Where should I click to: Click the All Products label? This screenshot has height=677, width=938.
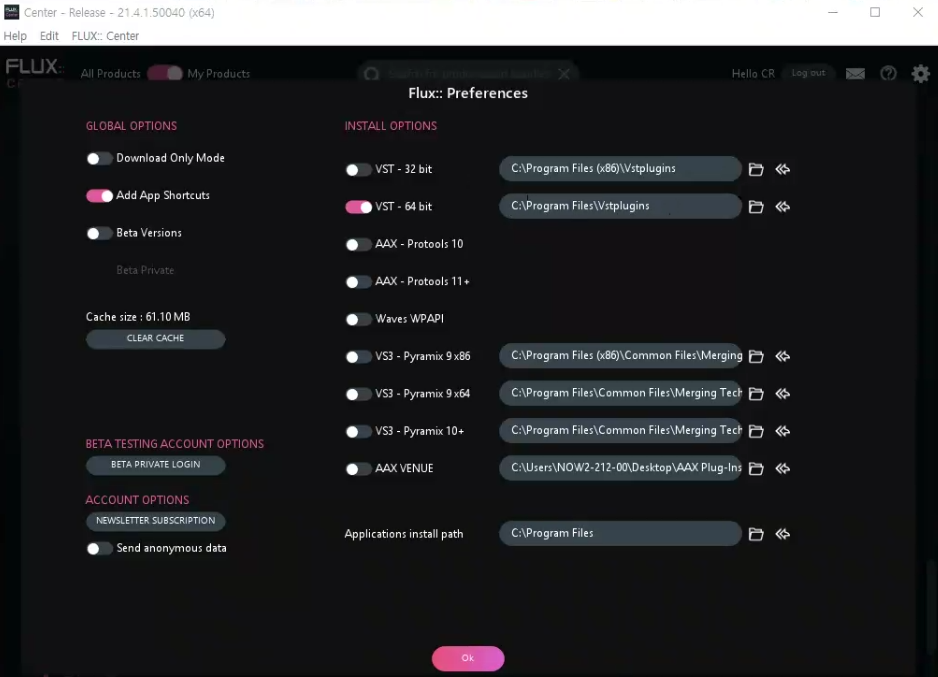(111, 74)
